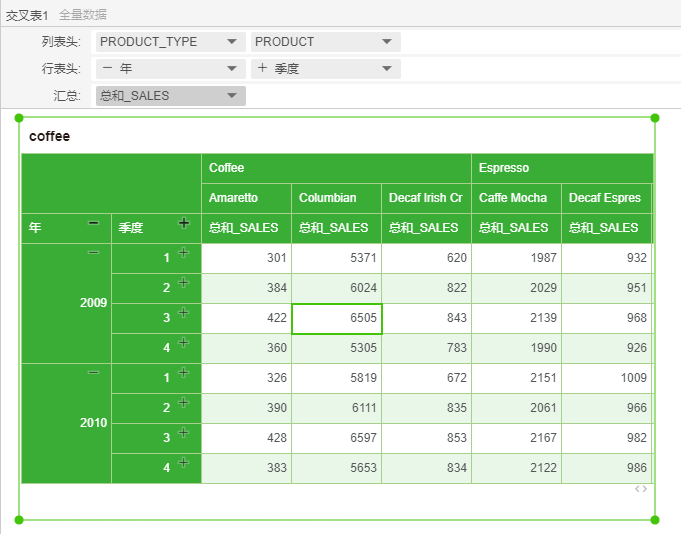This screenshot has width=681, height=534.
Task: Expand quarter 4 of 2010
Action: [x=183, y=463]
